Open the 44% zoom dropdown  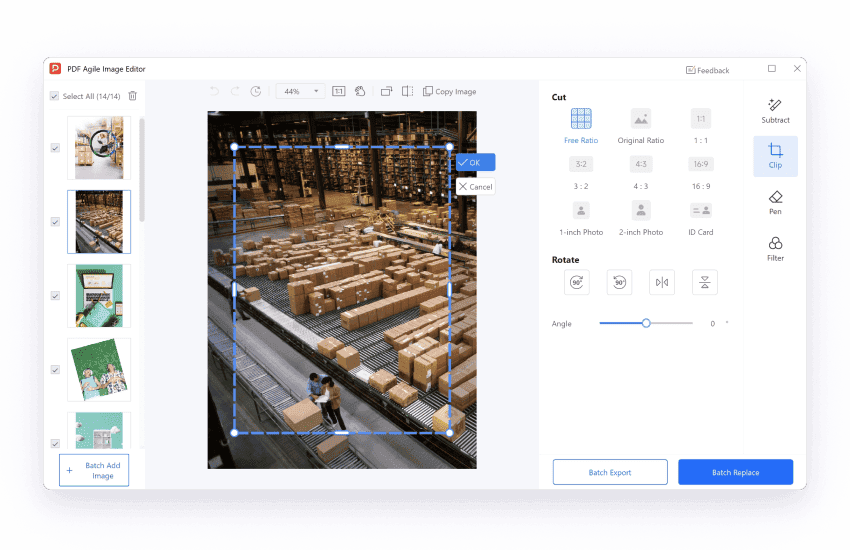click(x=300, y=91)
